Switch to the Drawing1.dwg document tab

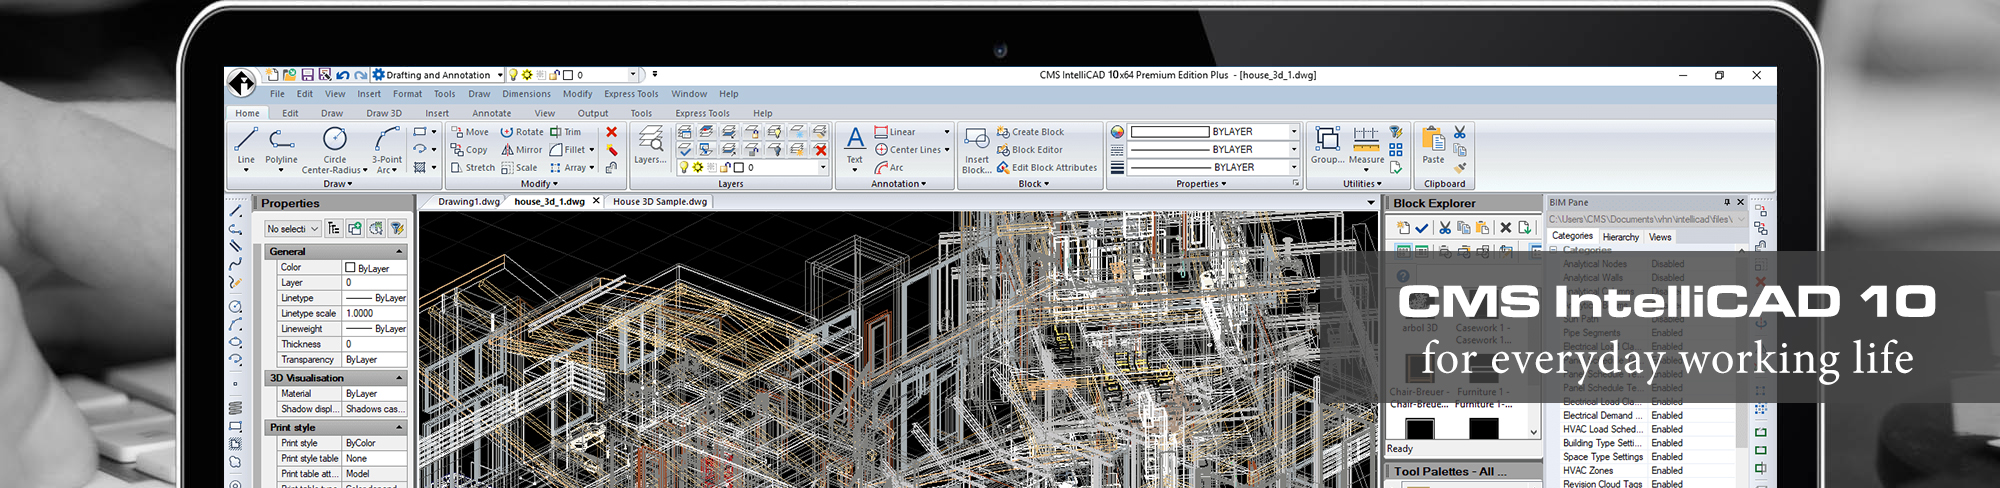(x=468, y=202)
